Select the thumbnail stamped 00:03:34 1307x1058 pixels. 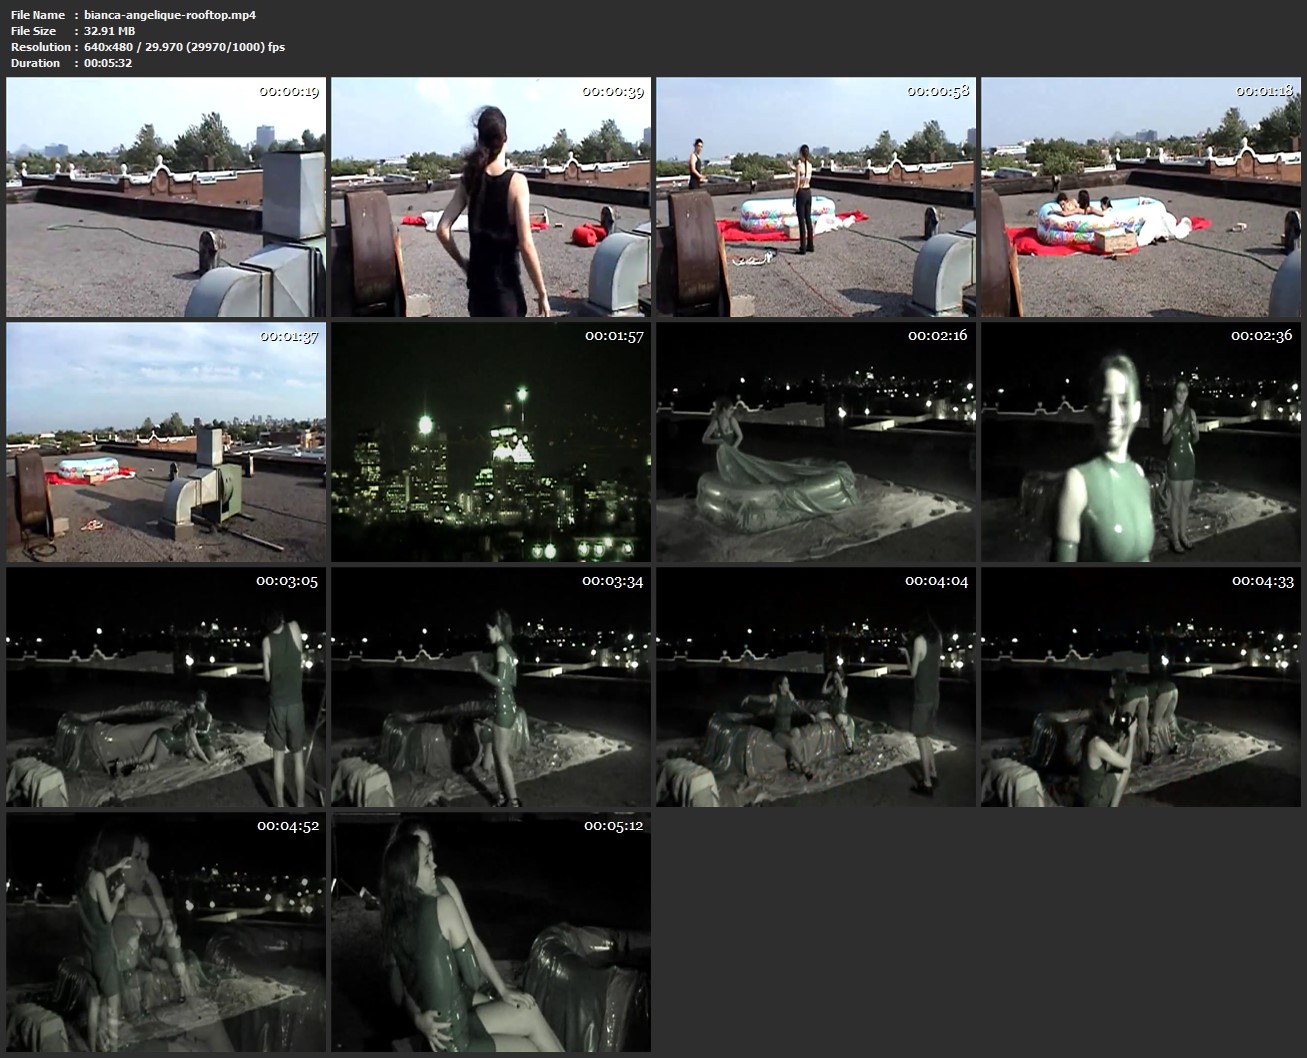pos(491,687)
